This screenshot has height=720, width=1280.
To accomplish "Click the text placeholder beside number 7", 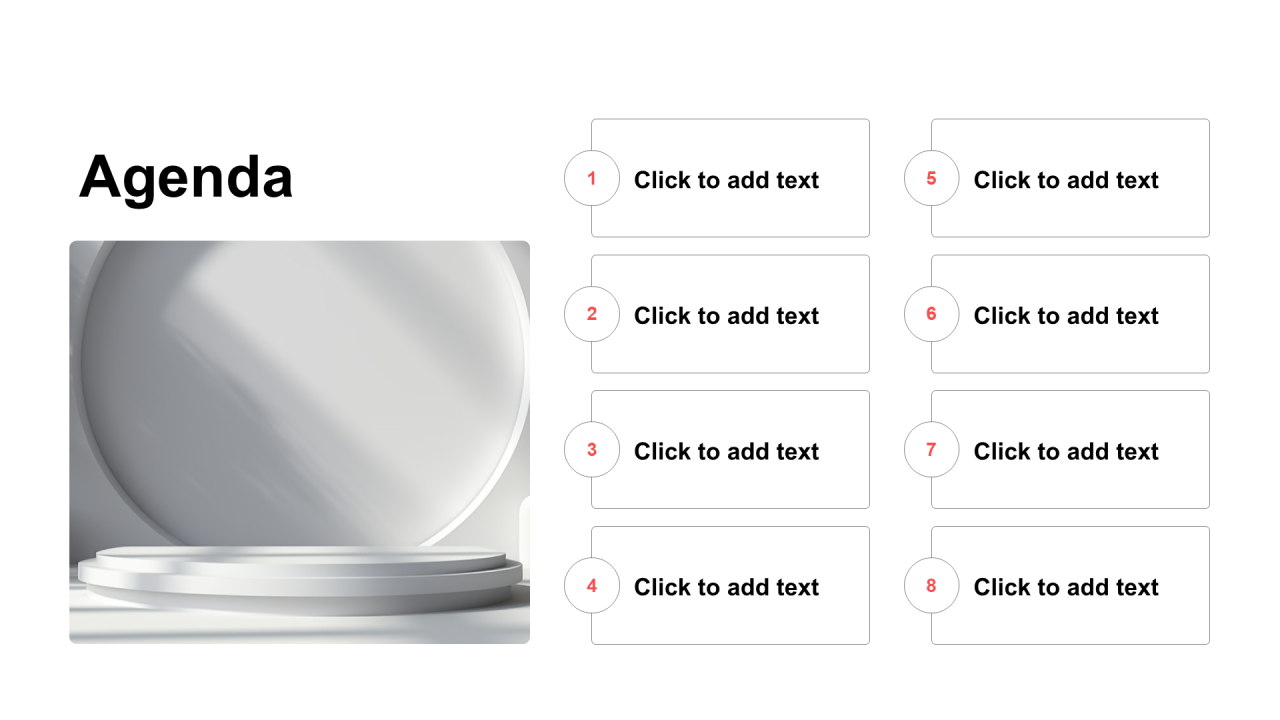I will [1070, 450].
